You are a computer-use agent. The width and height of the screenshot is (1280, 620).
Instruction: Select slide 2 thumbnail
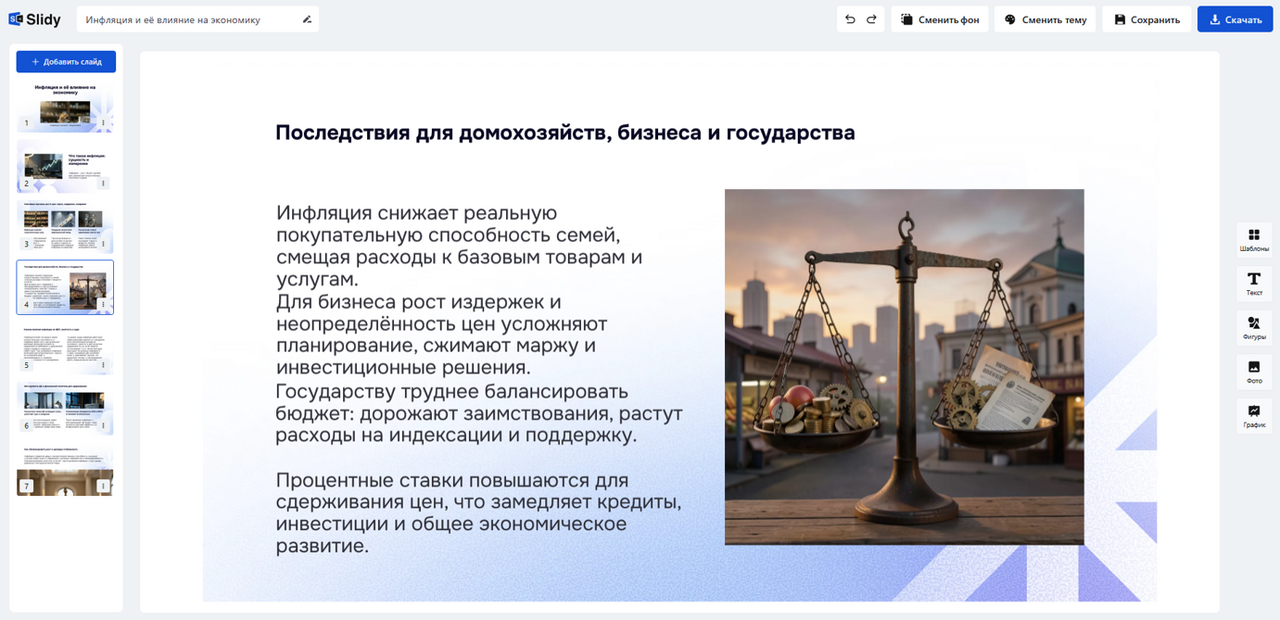(x=65, y=166)
